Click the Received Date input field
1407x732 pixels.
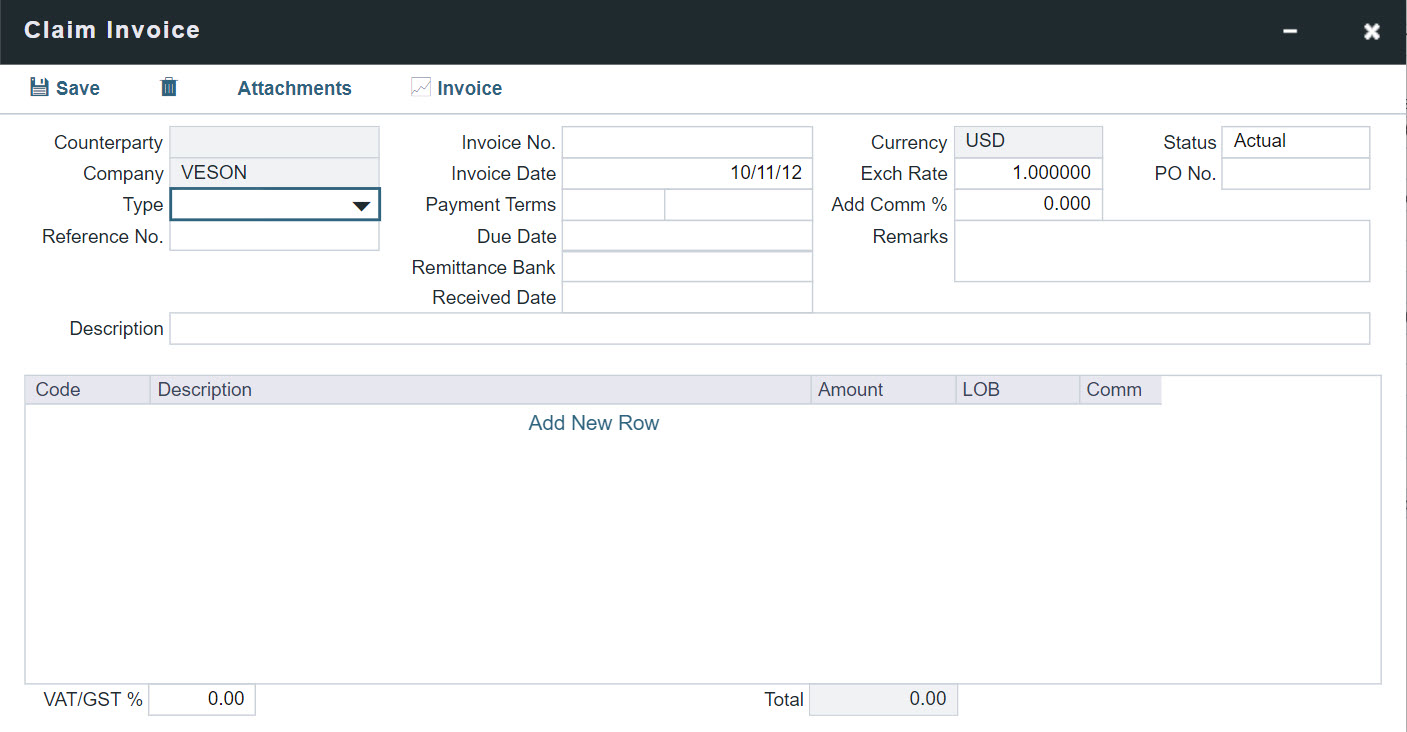687,298
